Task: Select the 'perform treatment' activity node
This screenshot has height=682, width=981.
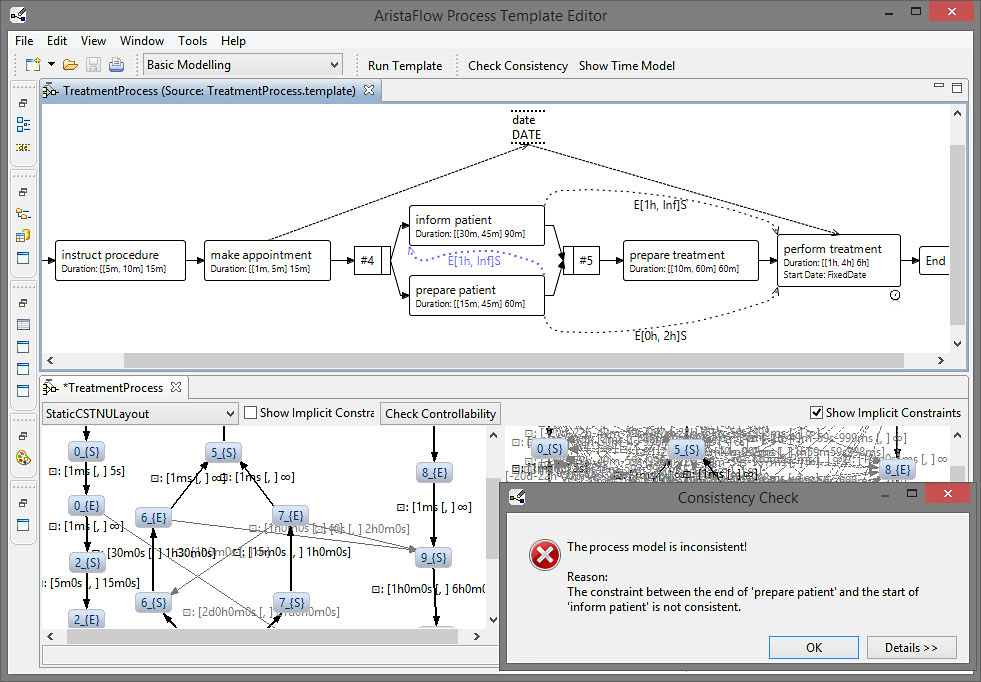Action: (x=839, y=260)
